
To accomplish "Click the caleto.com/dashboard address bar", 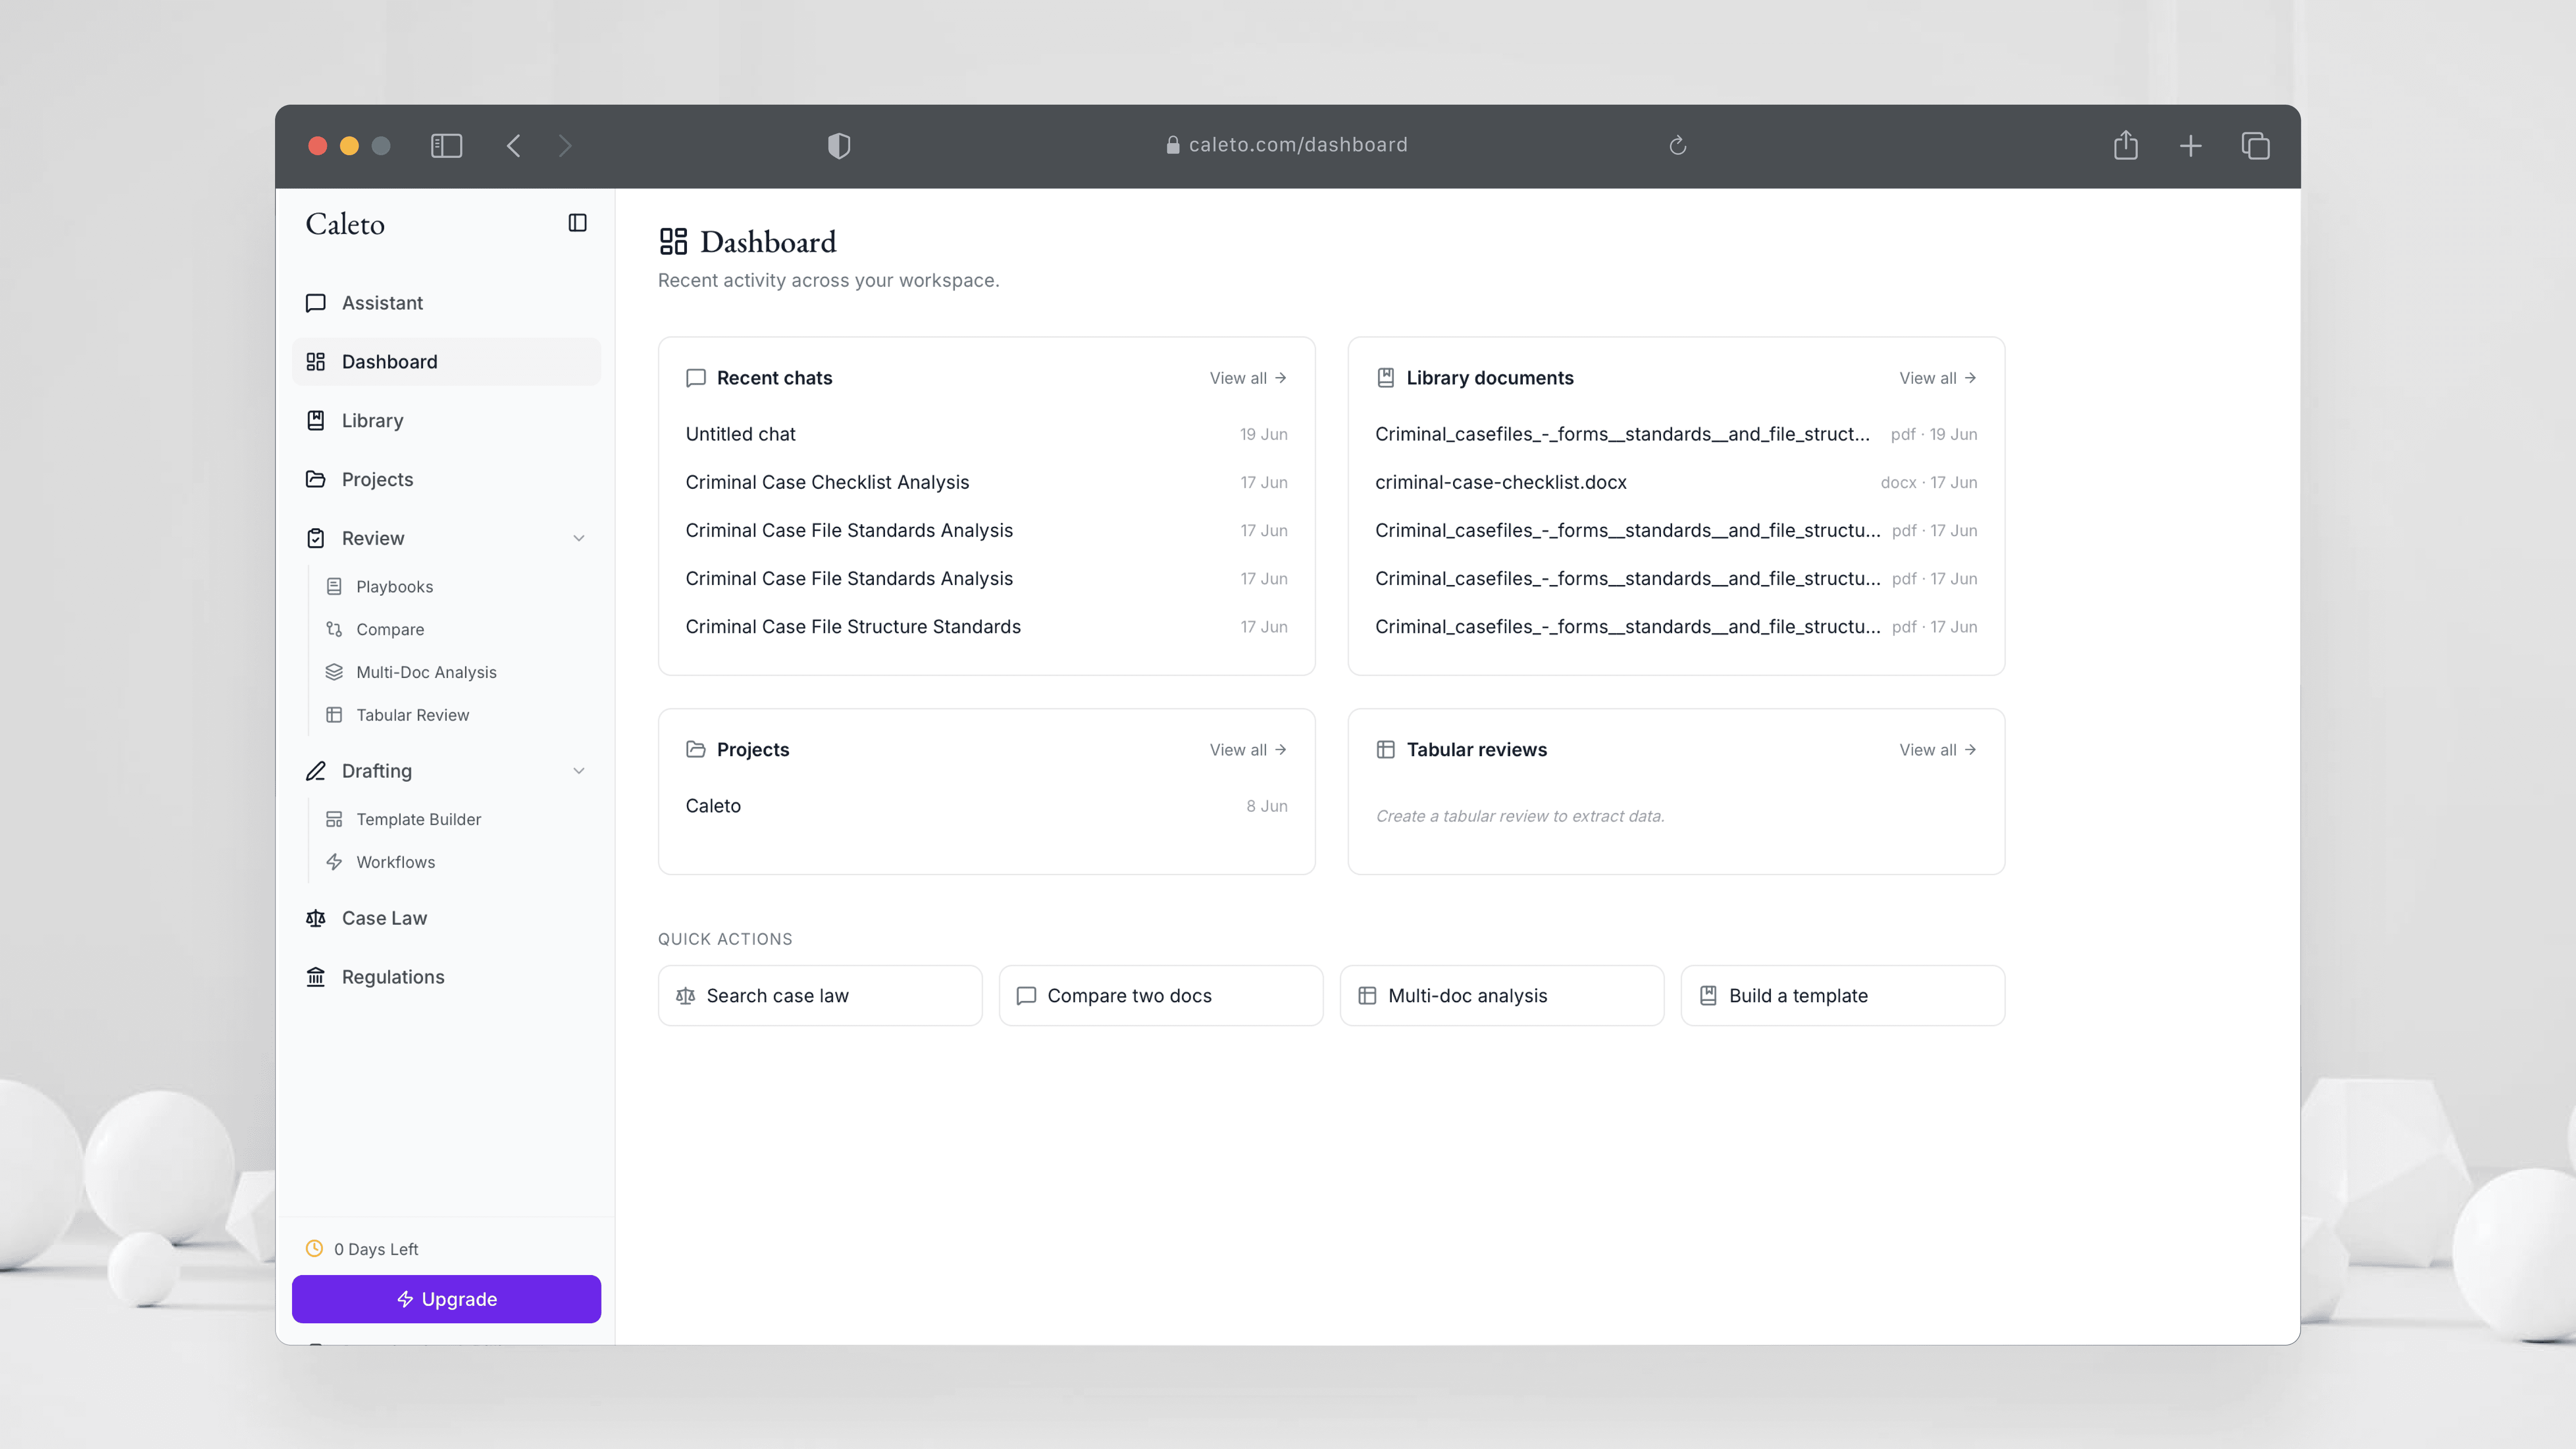I will pyautogui.click(x=1286, y=146).
